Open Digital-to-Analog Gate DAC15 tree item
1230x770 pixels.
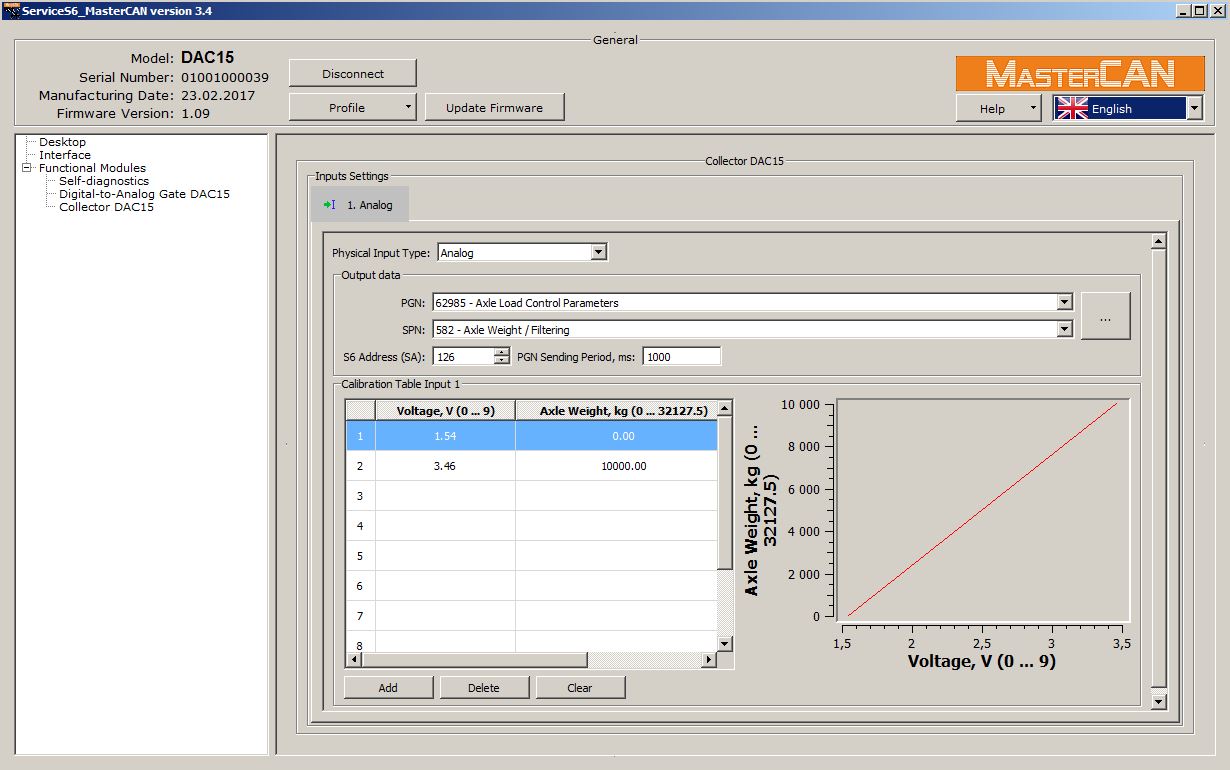(x=144, y=194)
